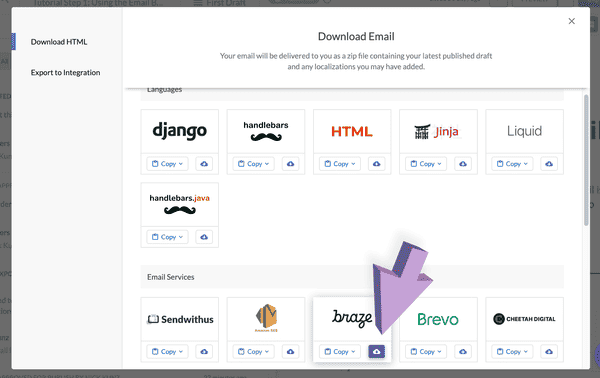This screenshot has width=600, height=378.
Task: Download the Braze export via cloud icon
Action: tap(377, 351)
